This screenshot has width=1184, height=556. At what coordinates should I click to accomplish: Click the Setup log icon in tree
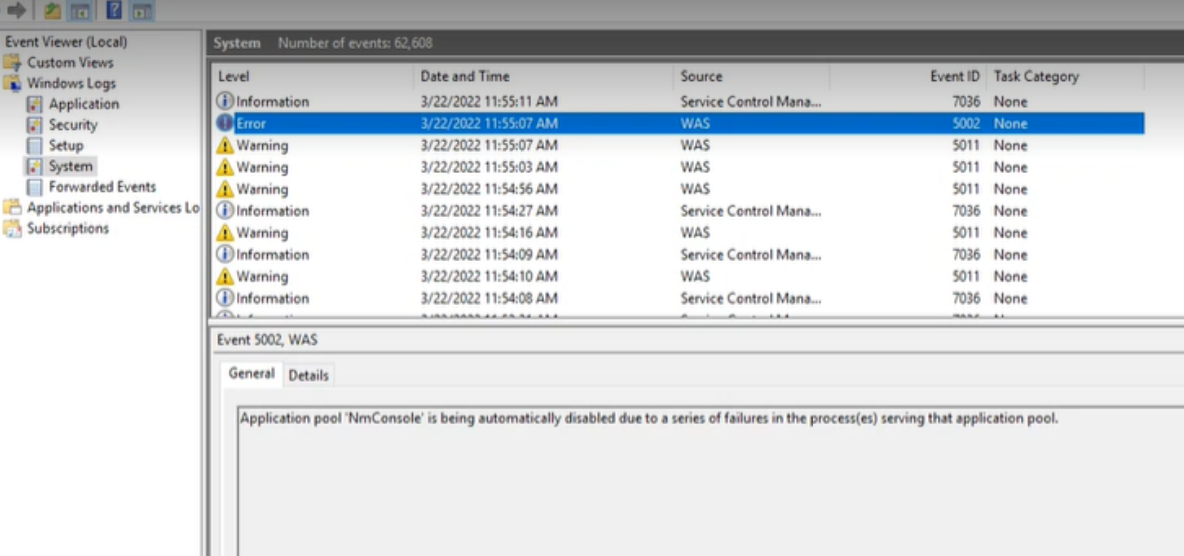pos(35,145)
